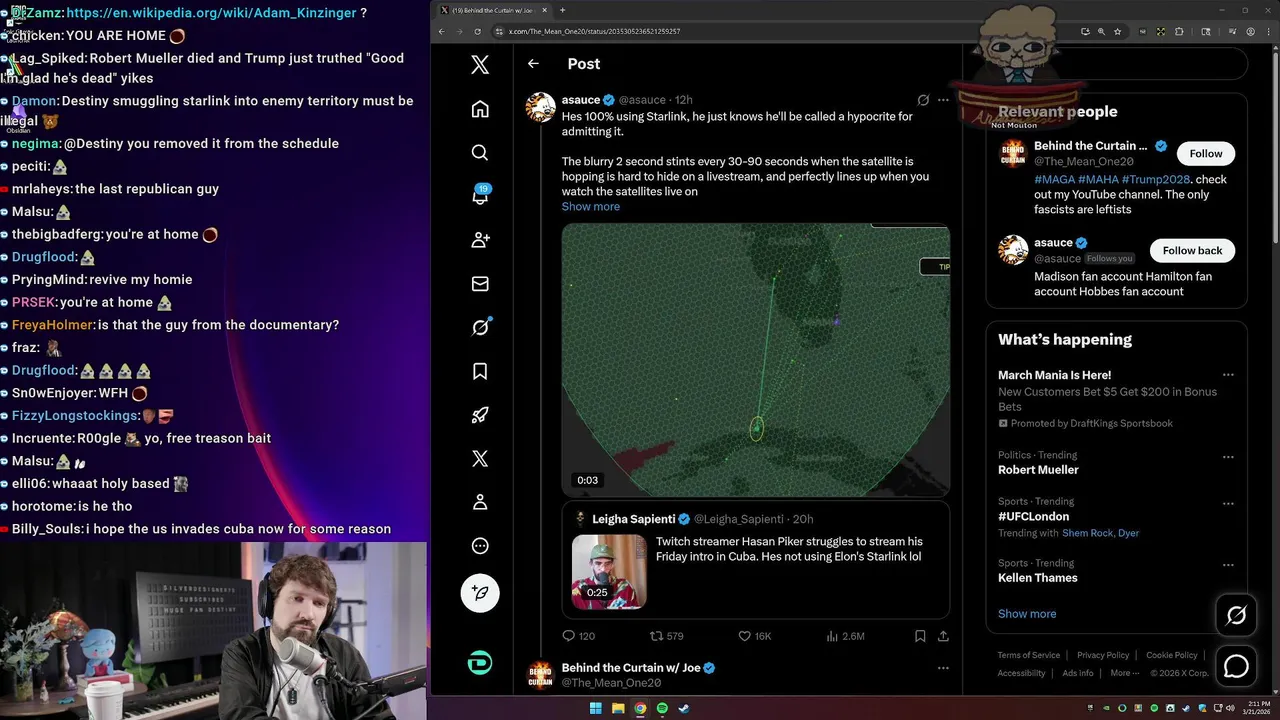Open #UFCLondon trending topic

1033,517
